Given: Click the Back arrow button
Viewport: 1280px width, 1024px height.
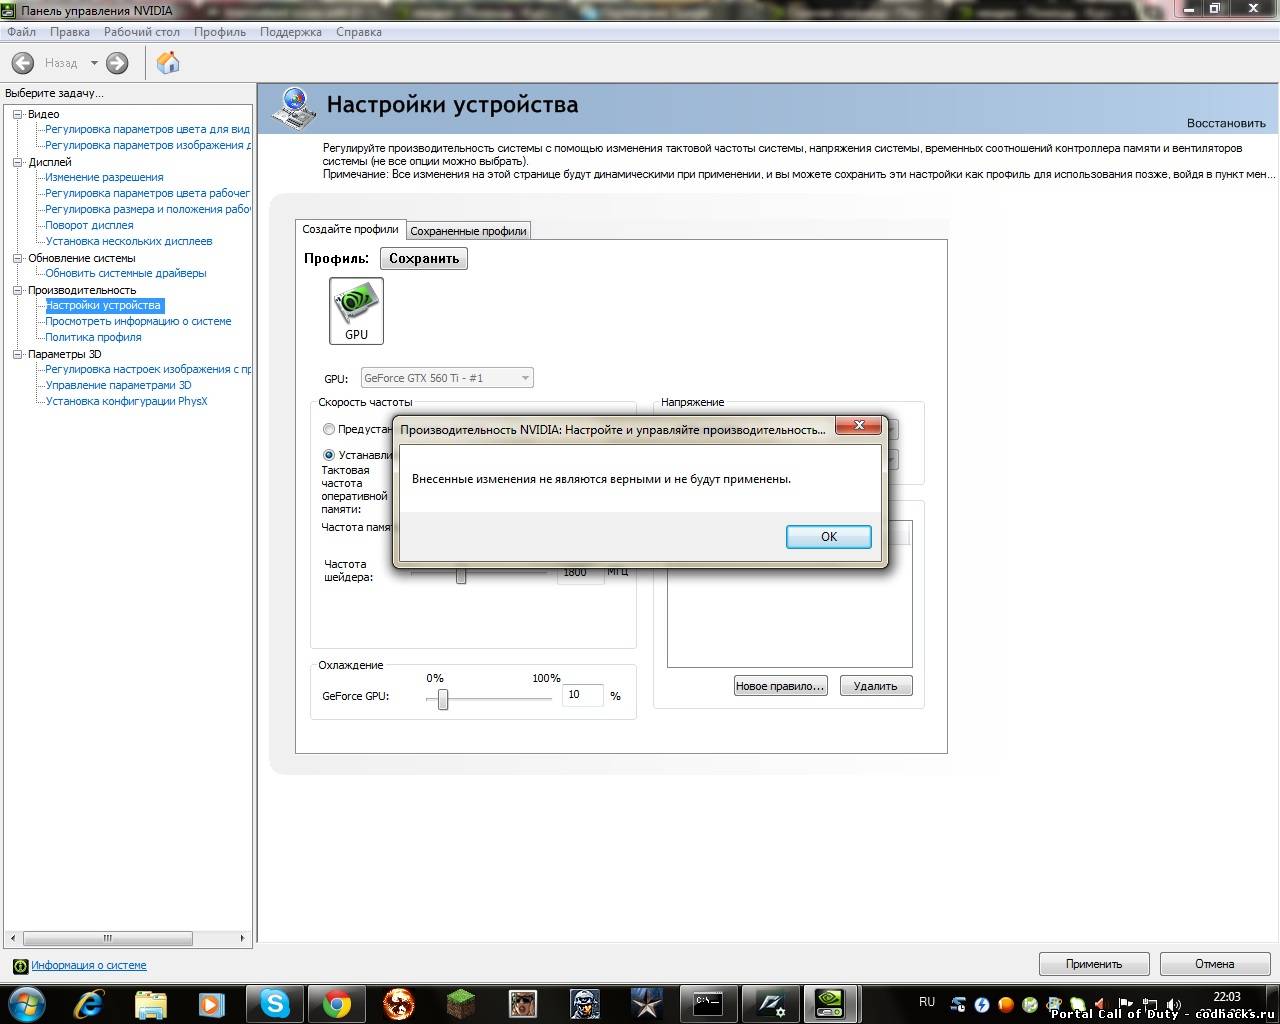Looking at the screenshot, I should [x=22, y=63].
